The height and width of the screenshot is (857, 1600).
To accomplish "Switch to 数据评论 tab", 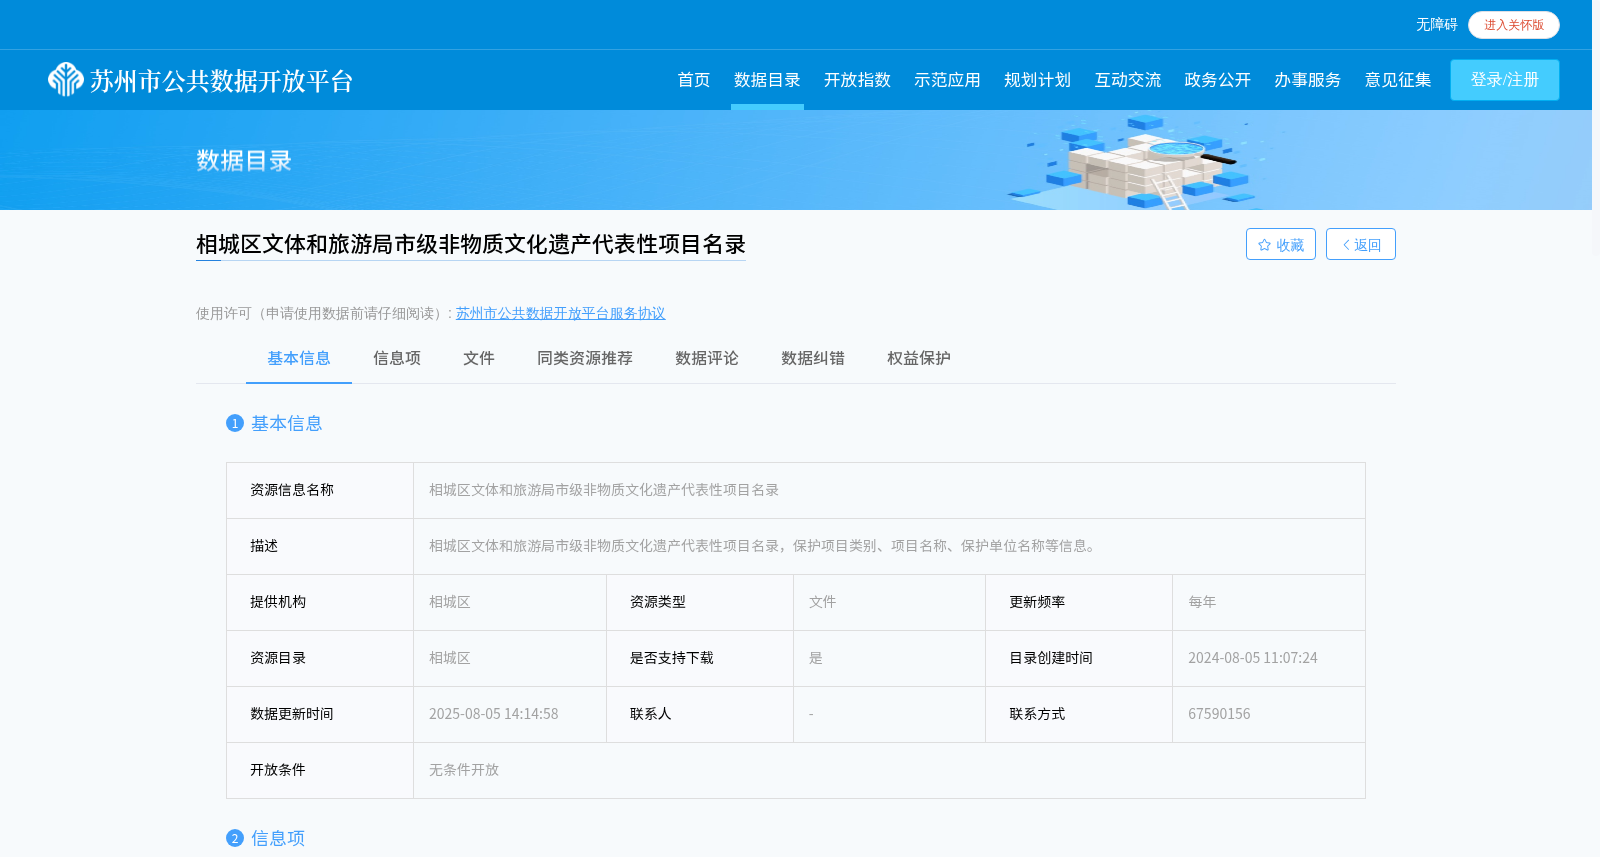I will click(706, 358).
